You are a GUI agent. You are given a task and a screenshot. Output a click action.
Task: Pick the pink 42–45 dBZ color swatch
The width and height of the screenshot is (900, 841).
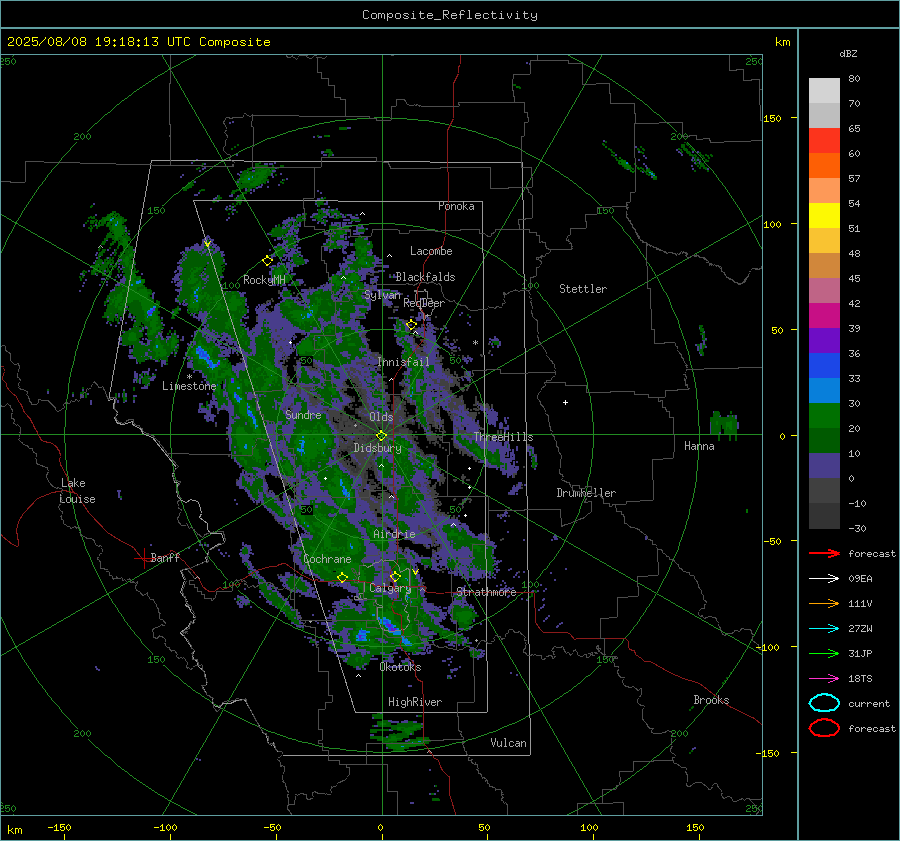pos(824,290)
